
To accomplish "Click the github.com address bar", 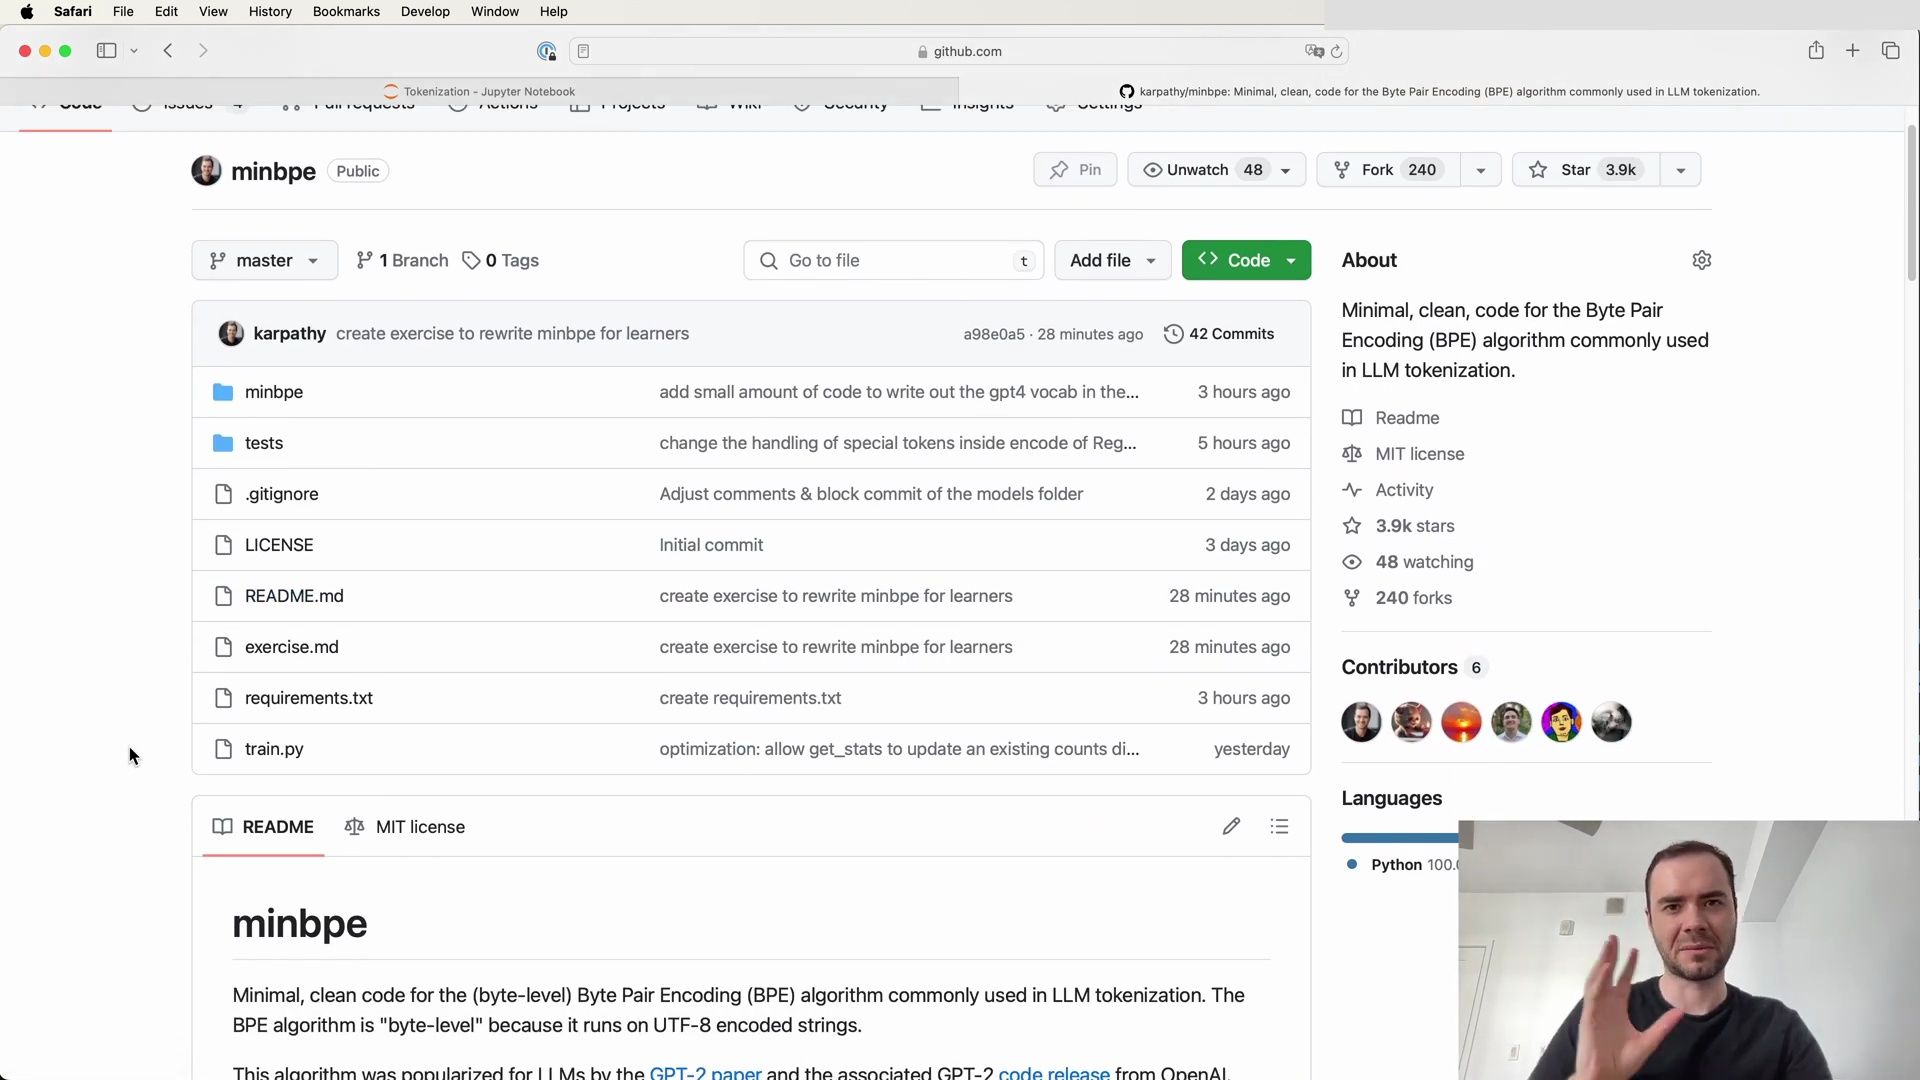I will 959,51.
